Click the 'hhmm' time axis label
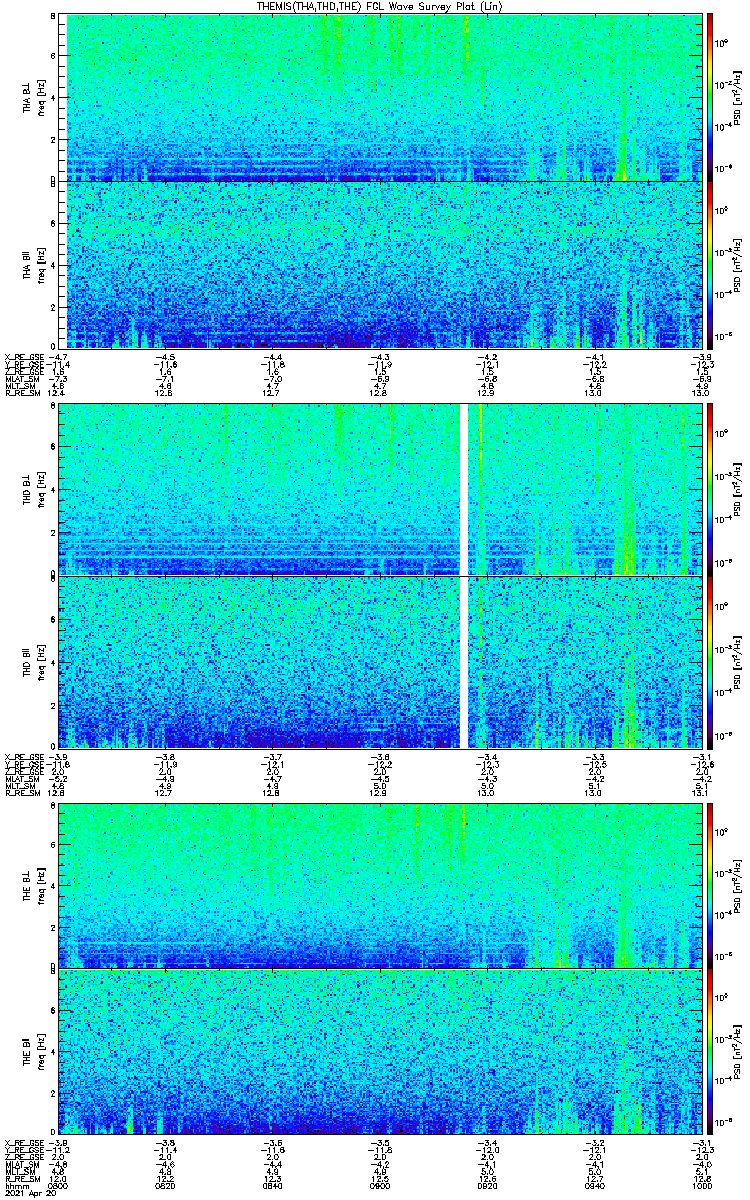Viewport: 750px width, 1200px height. click(15, 1185)
